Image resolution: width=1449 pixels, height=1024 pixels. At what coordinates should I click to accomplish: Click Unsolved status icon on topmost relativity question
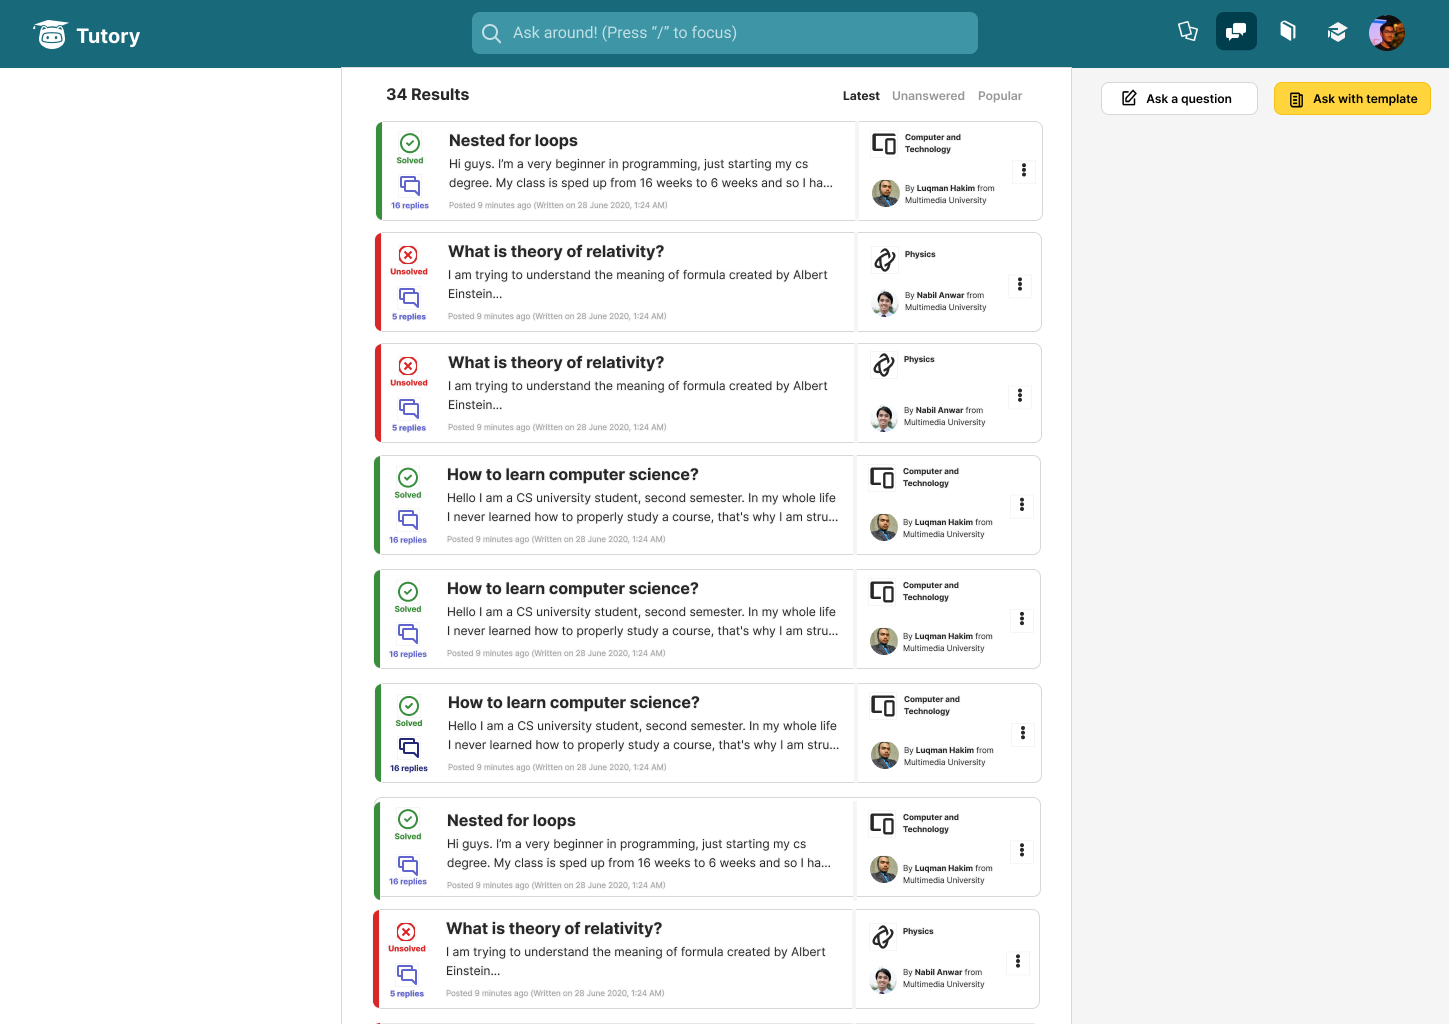click(408, 255)
